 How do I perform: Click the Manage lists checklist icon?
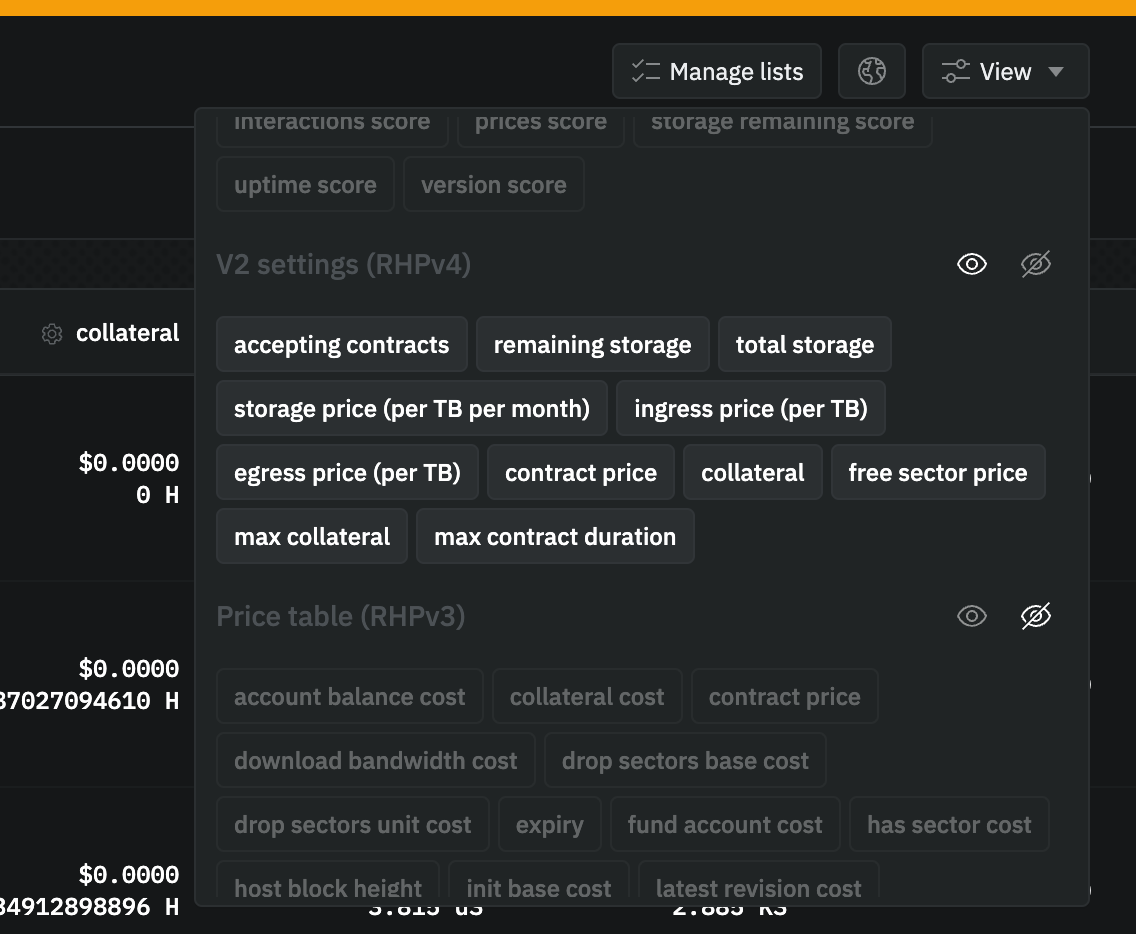click(646, 71)
